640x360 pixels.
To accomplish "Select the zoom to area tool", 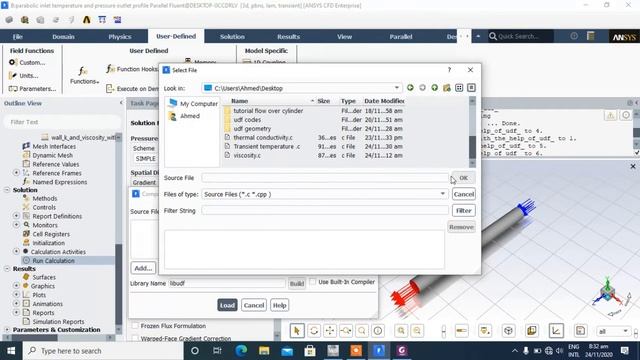I will [362, 331].
